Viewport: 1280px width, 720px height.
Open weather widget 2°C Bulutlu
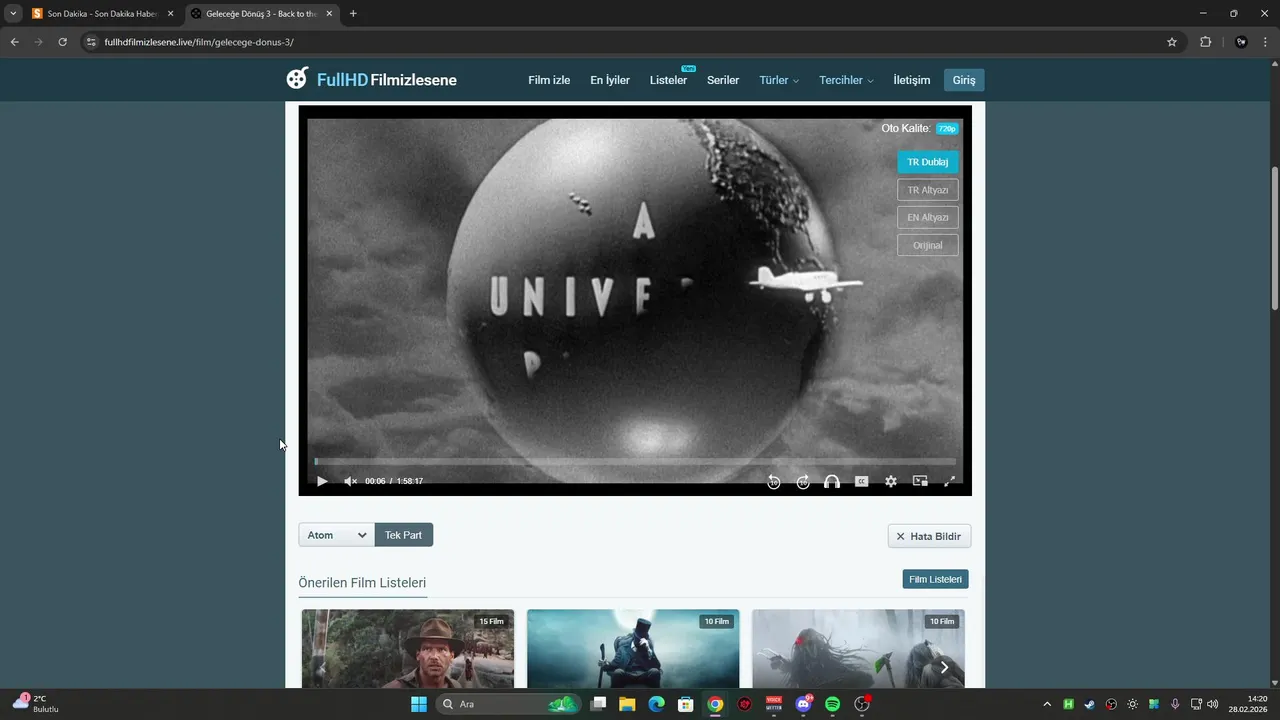coord(36,703)
